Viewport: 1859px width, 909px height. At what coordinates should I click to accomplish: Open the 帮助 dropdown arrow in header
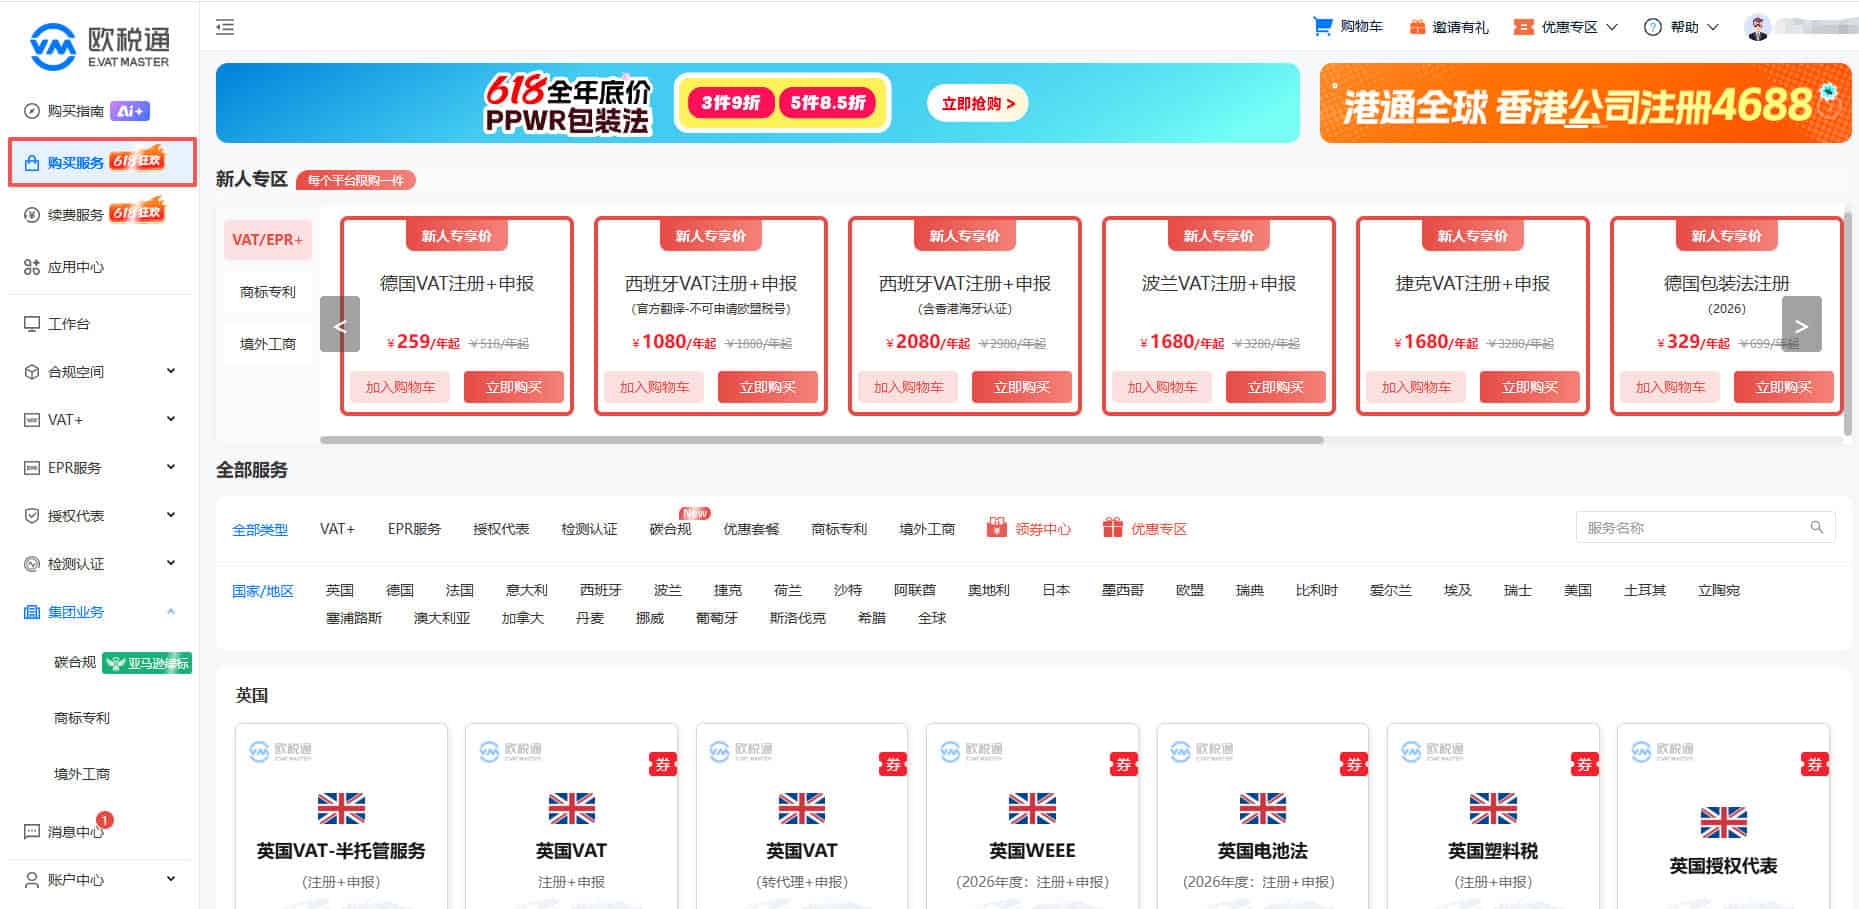1712,27
